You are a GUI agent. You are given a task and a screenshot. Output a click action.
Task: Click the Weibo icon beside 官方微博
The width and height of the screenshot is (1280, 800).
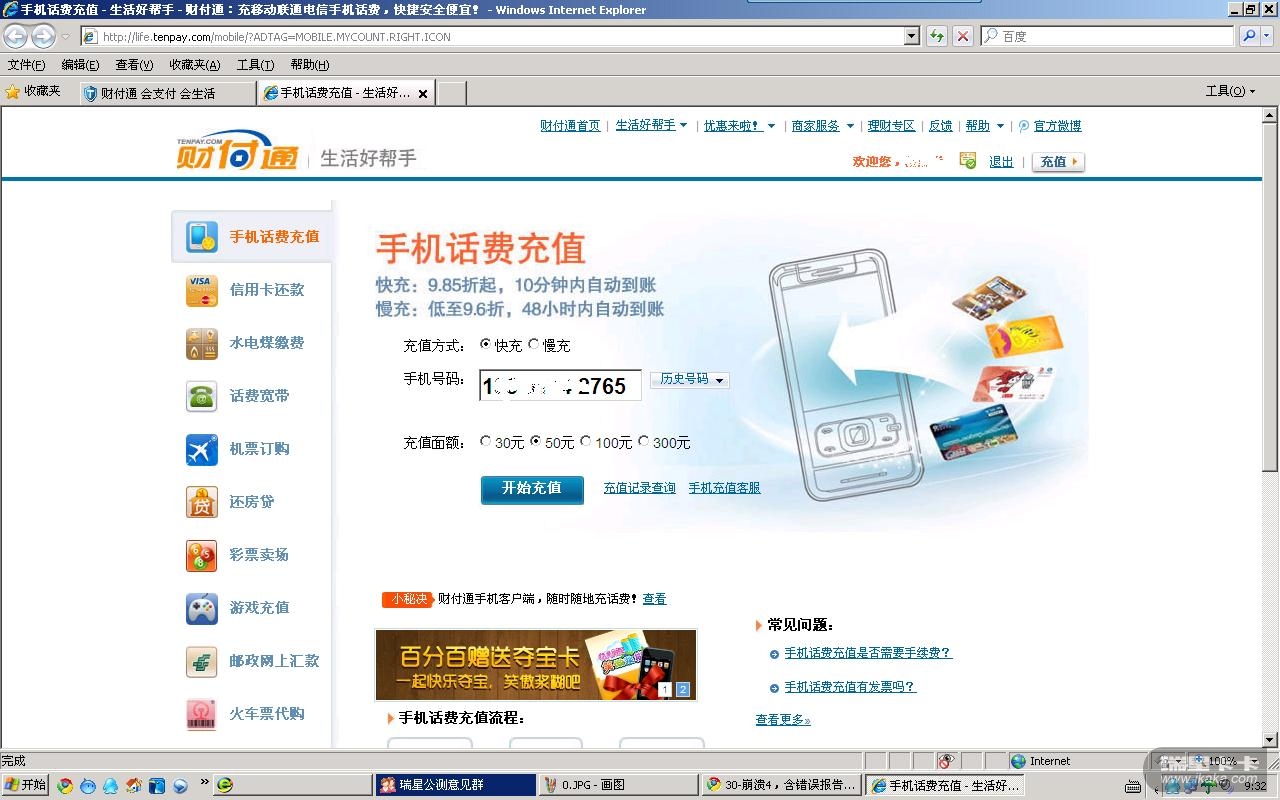point(1023,126)
